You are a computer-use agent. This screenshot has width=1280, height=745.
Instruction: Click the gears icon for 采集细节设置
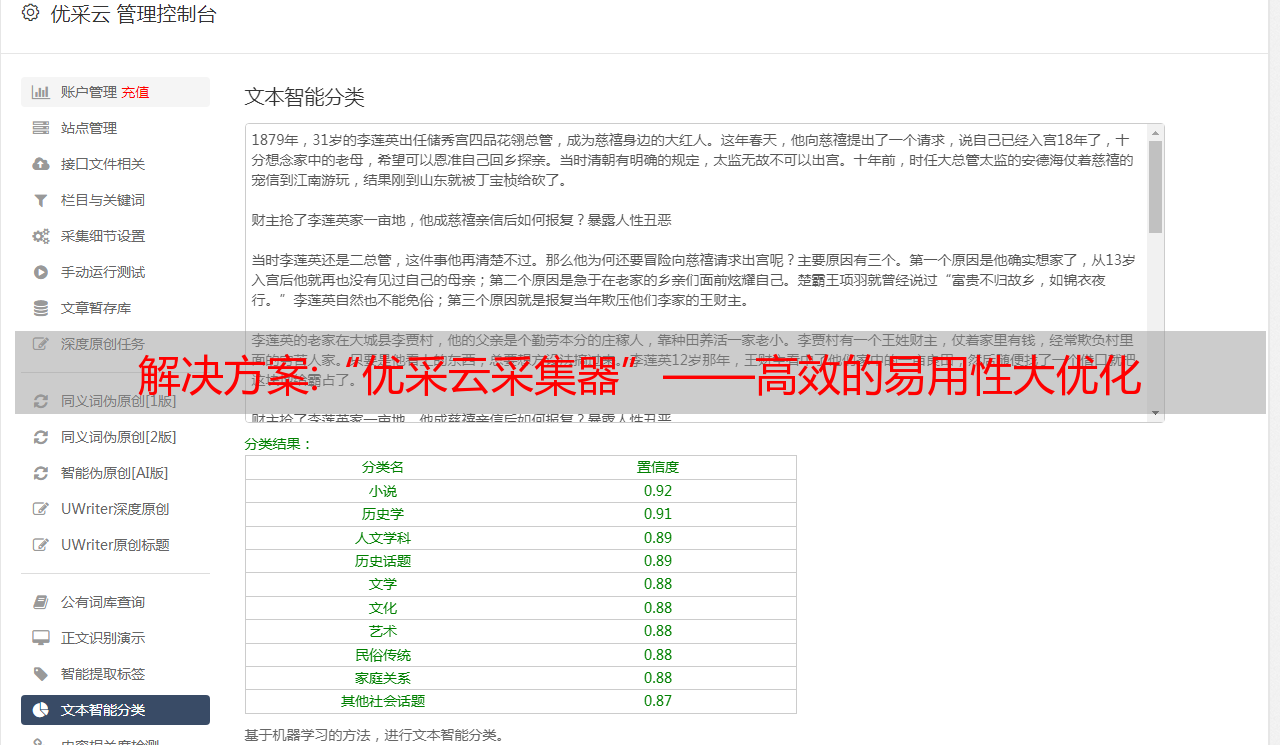[41, 236]
